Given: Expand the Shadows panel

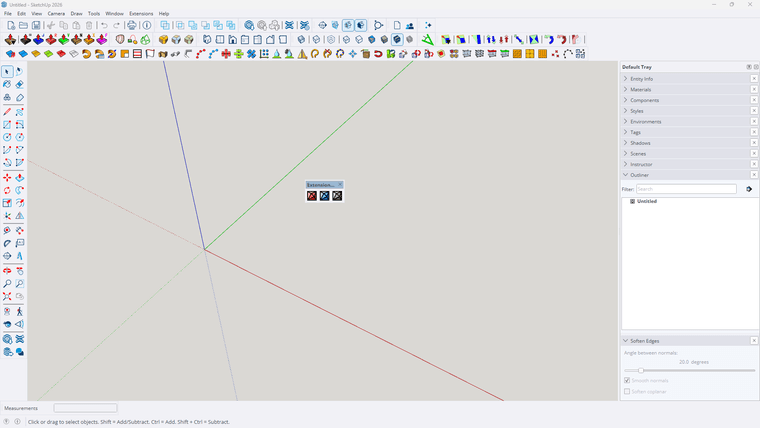Looking at the screenshot, I should click(x=685, y=143).
